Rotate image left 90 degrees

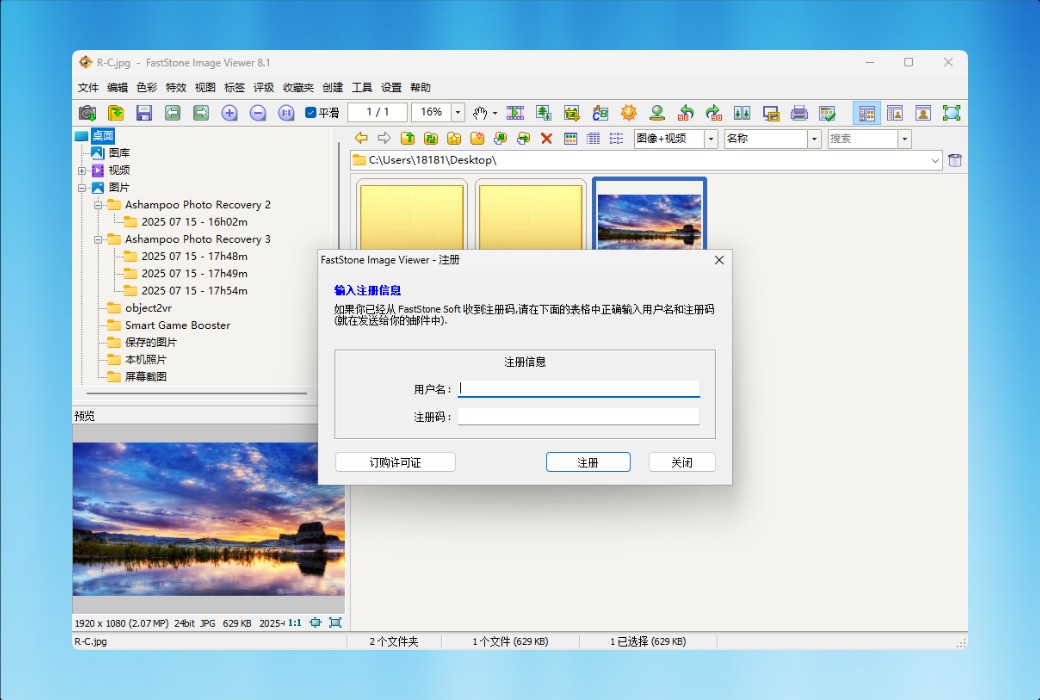(686, 113)
